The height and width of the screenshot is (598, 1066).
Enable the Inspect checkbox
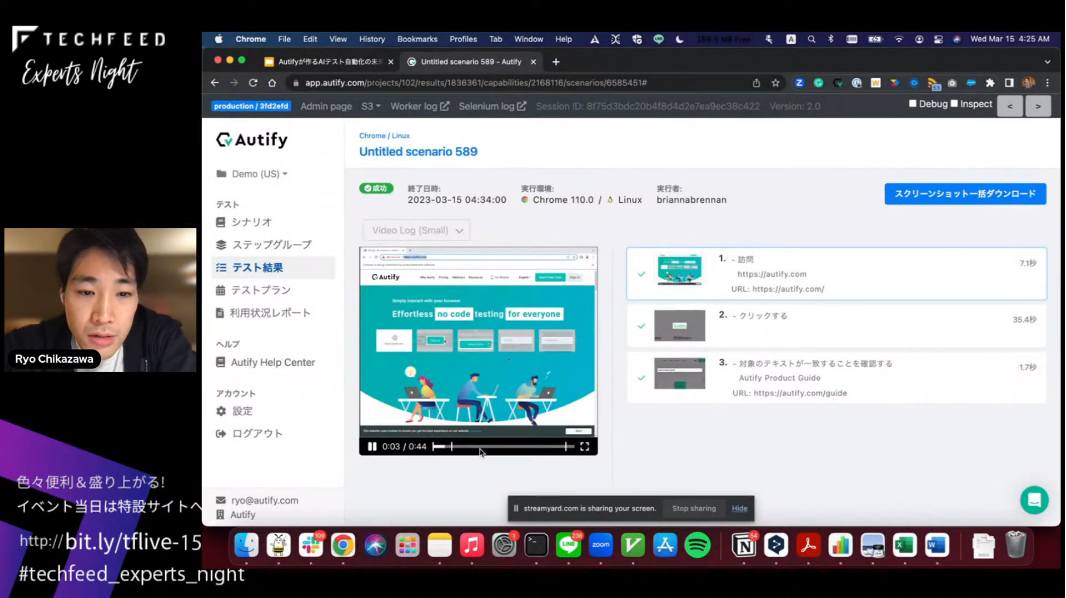coord(954,104)
